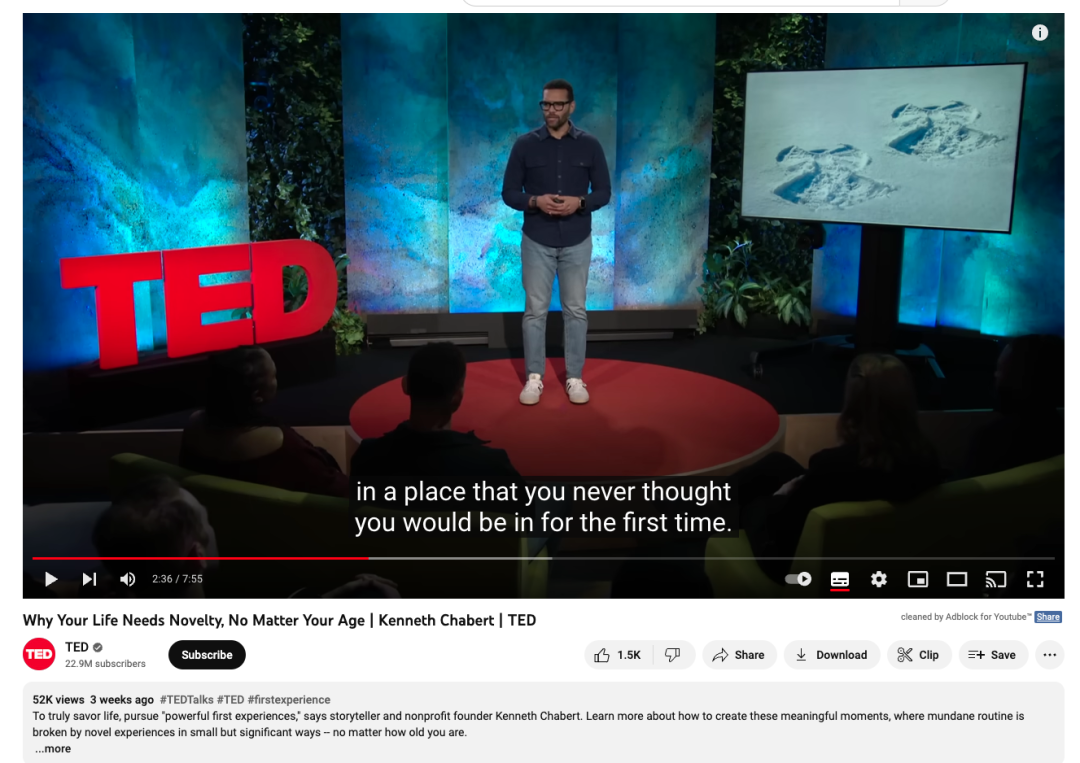Screen dimensions: 1080x763
Task: Subscribe to the TED channel
Action: click(x=207, y=655)
